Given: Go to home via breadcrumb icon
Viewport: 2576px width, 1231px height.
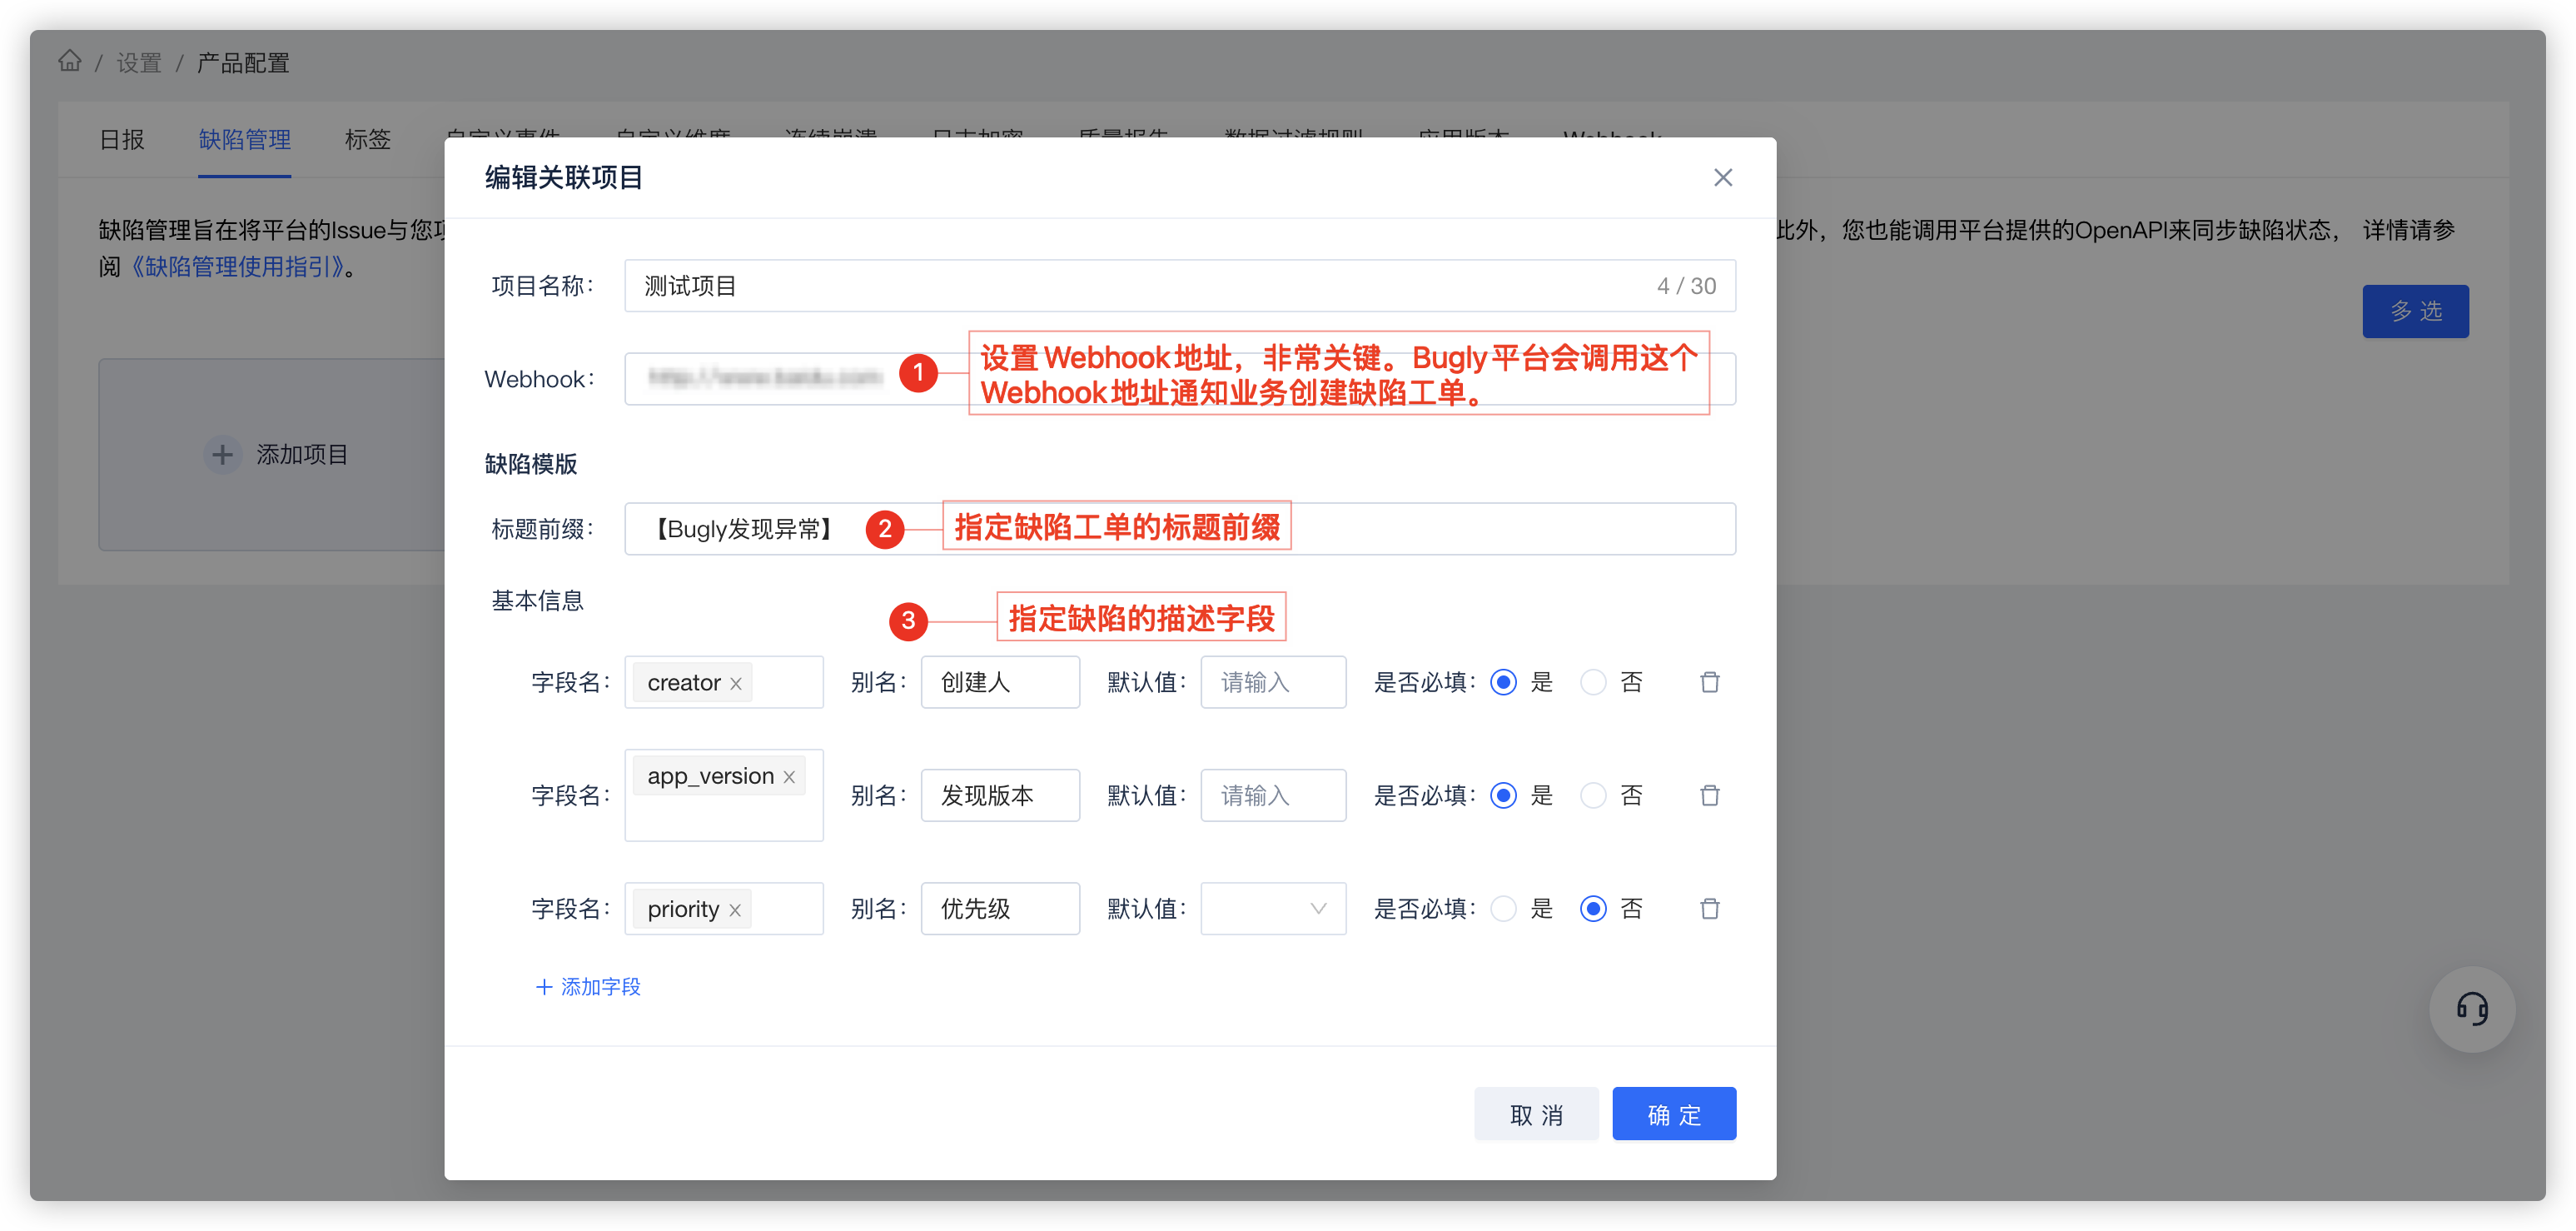Looking at the screenshot, I should point(69,62).
